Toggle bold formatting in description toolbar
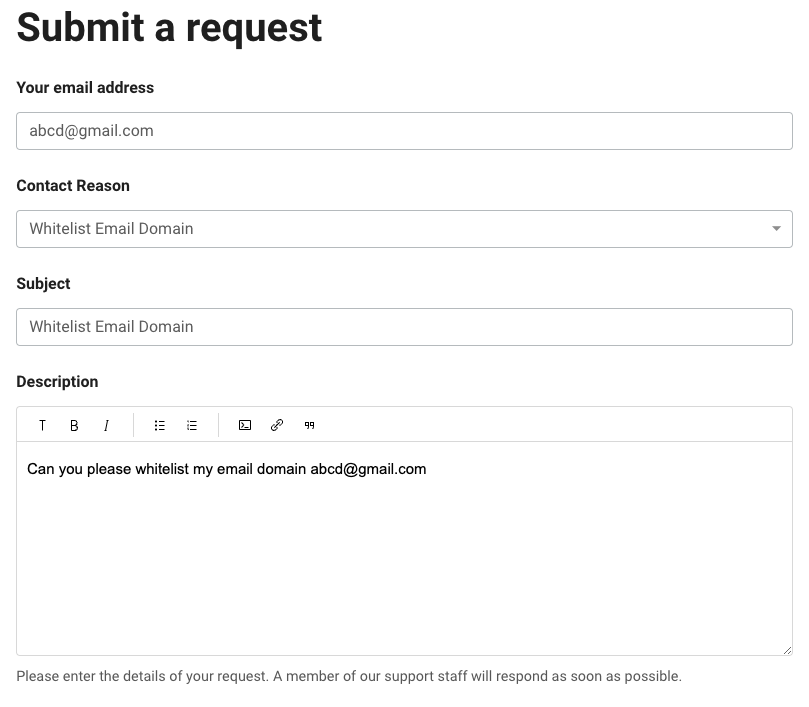This screenshot has width=809, height=707. [74, 425]
